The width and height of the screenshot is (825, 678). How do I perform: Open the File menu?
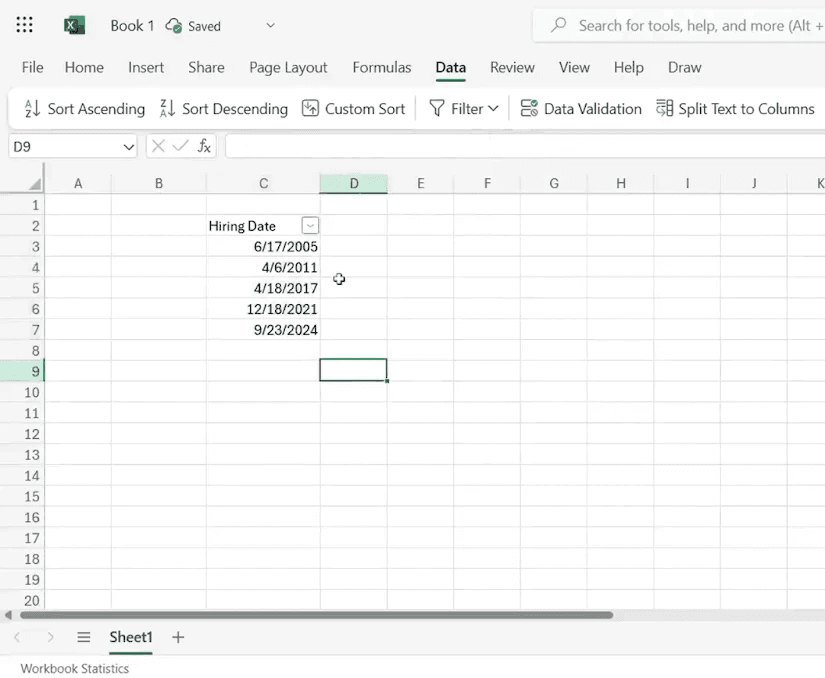32,67
